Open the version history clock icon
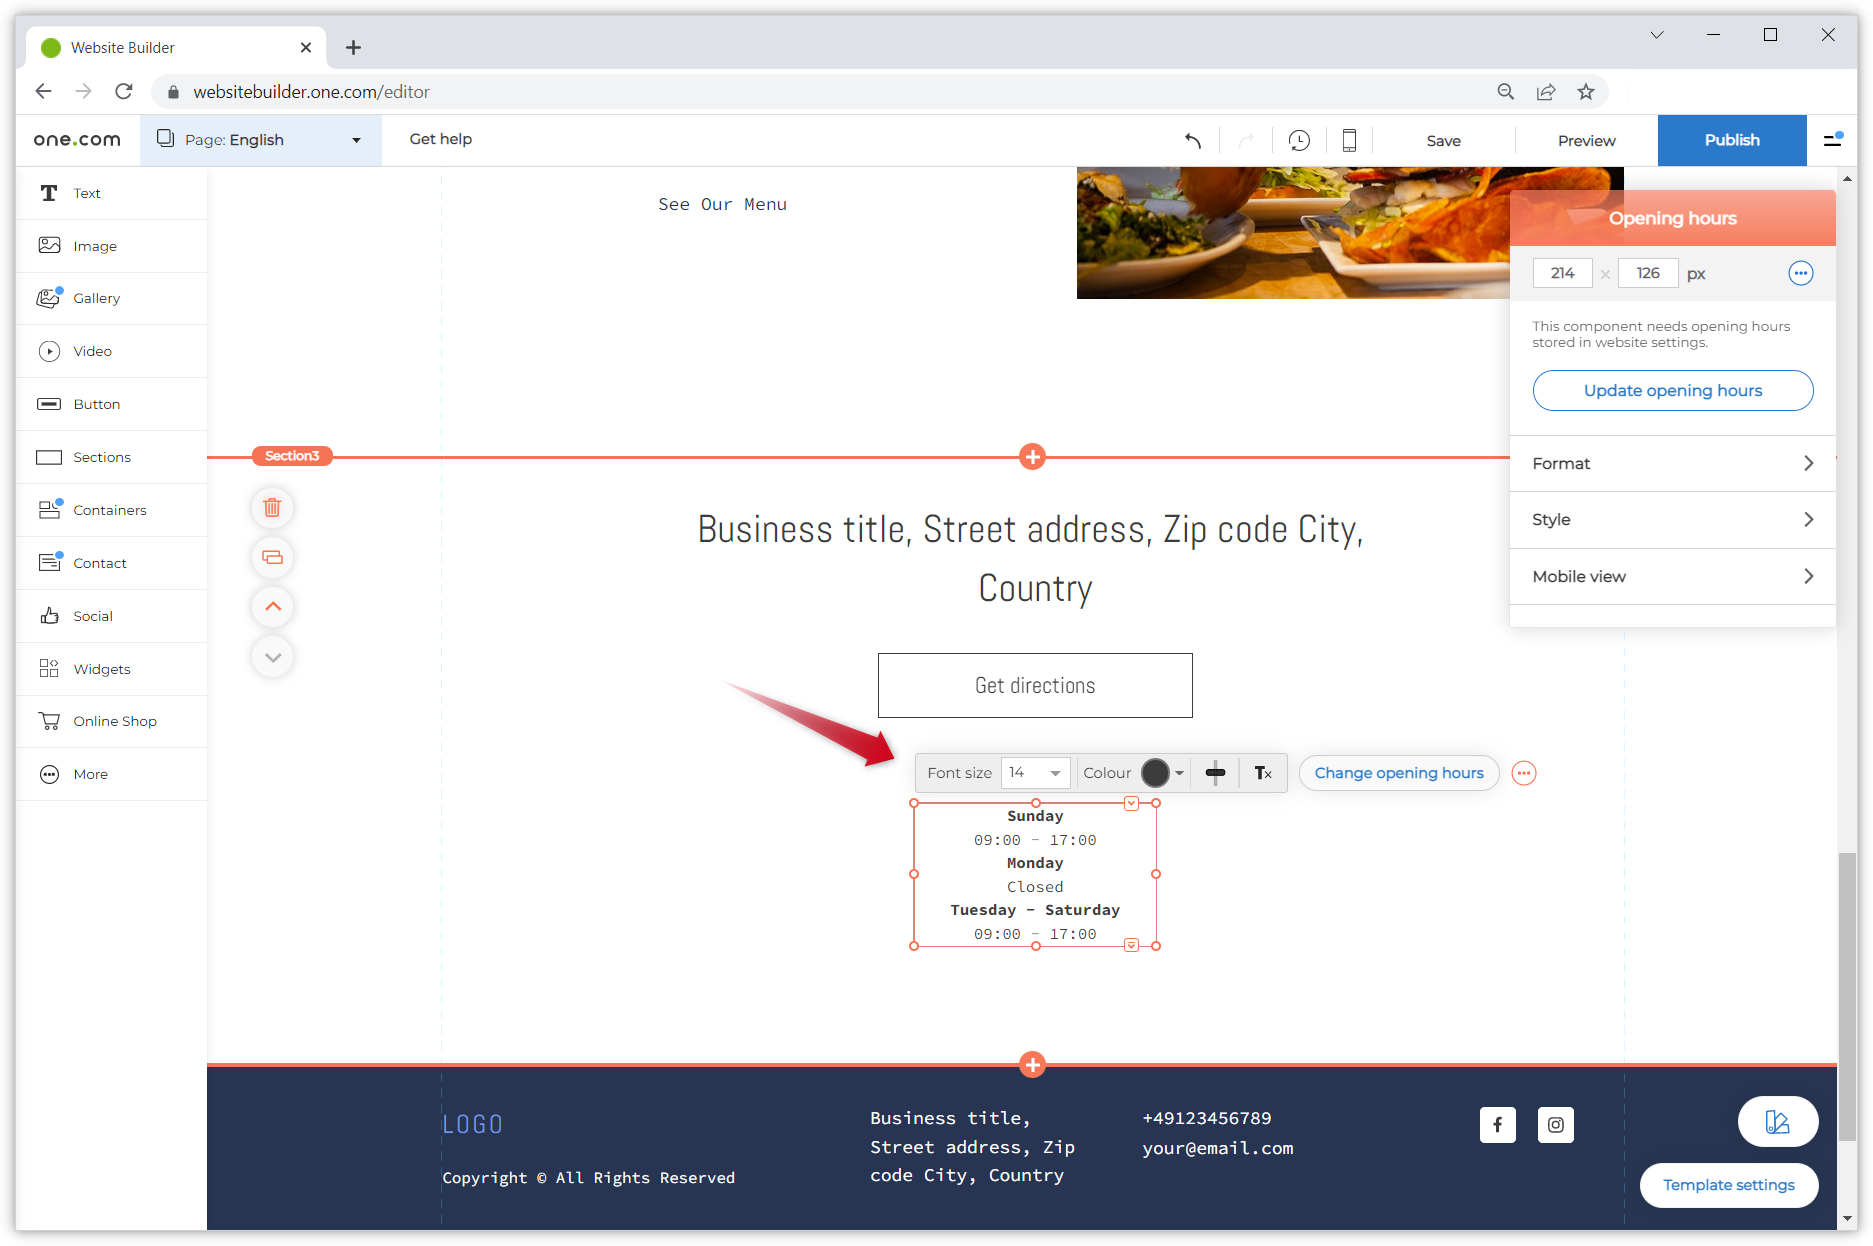 coord(1299,141)
